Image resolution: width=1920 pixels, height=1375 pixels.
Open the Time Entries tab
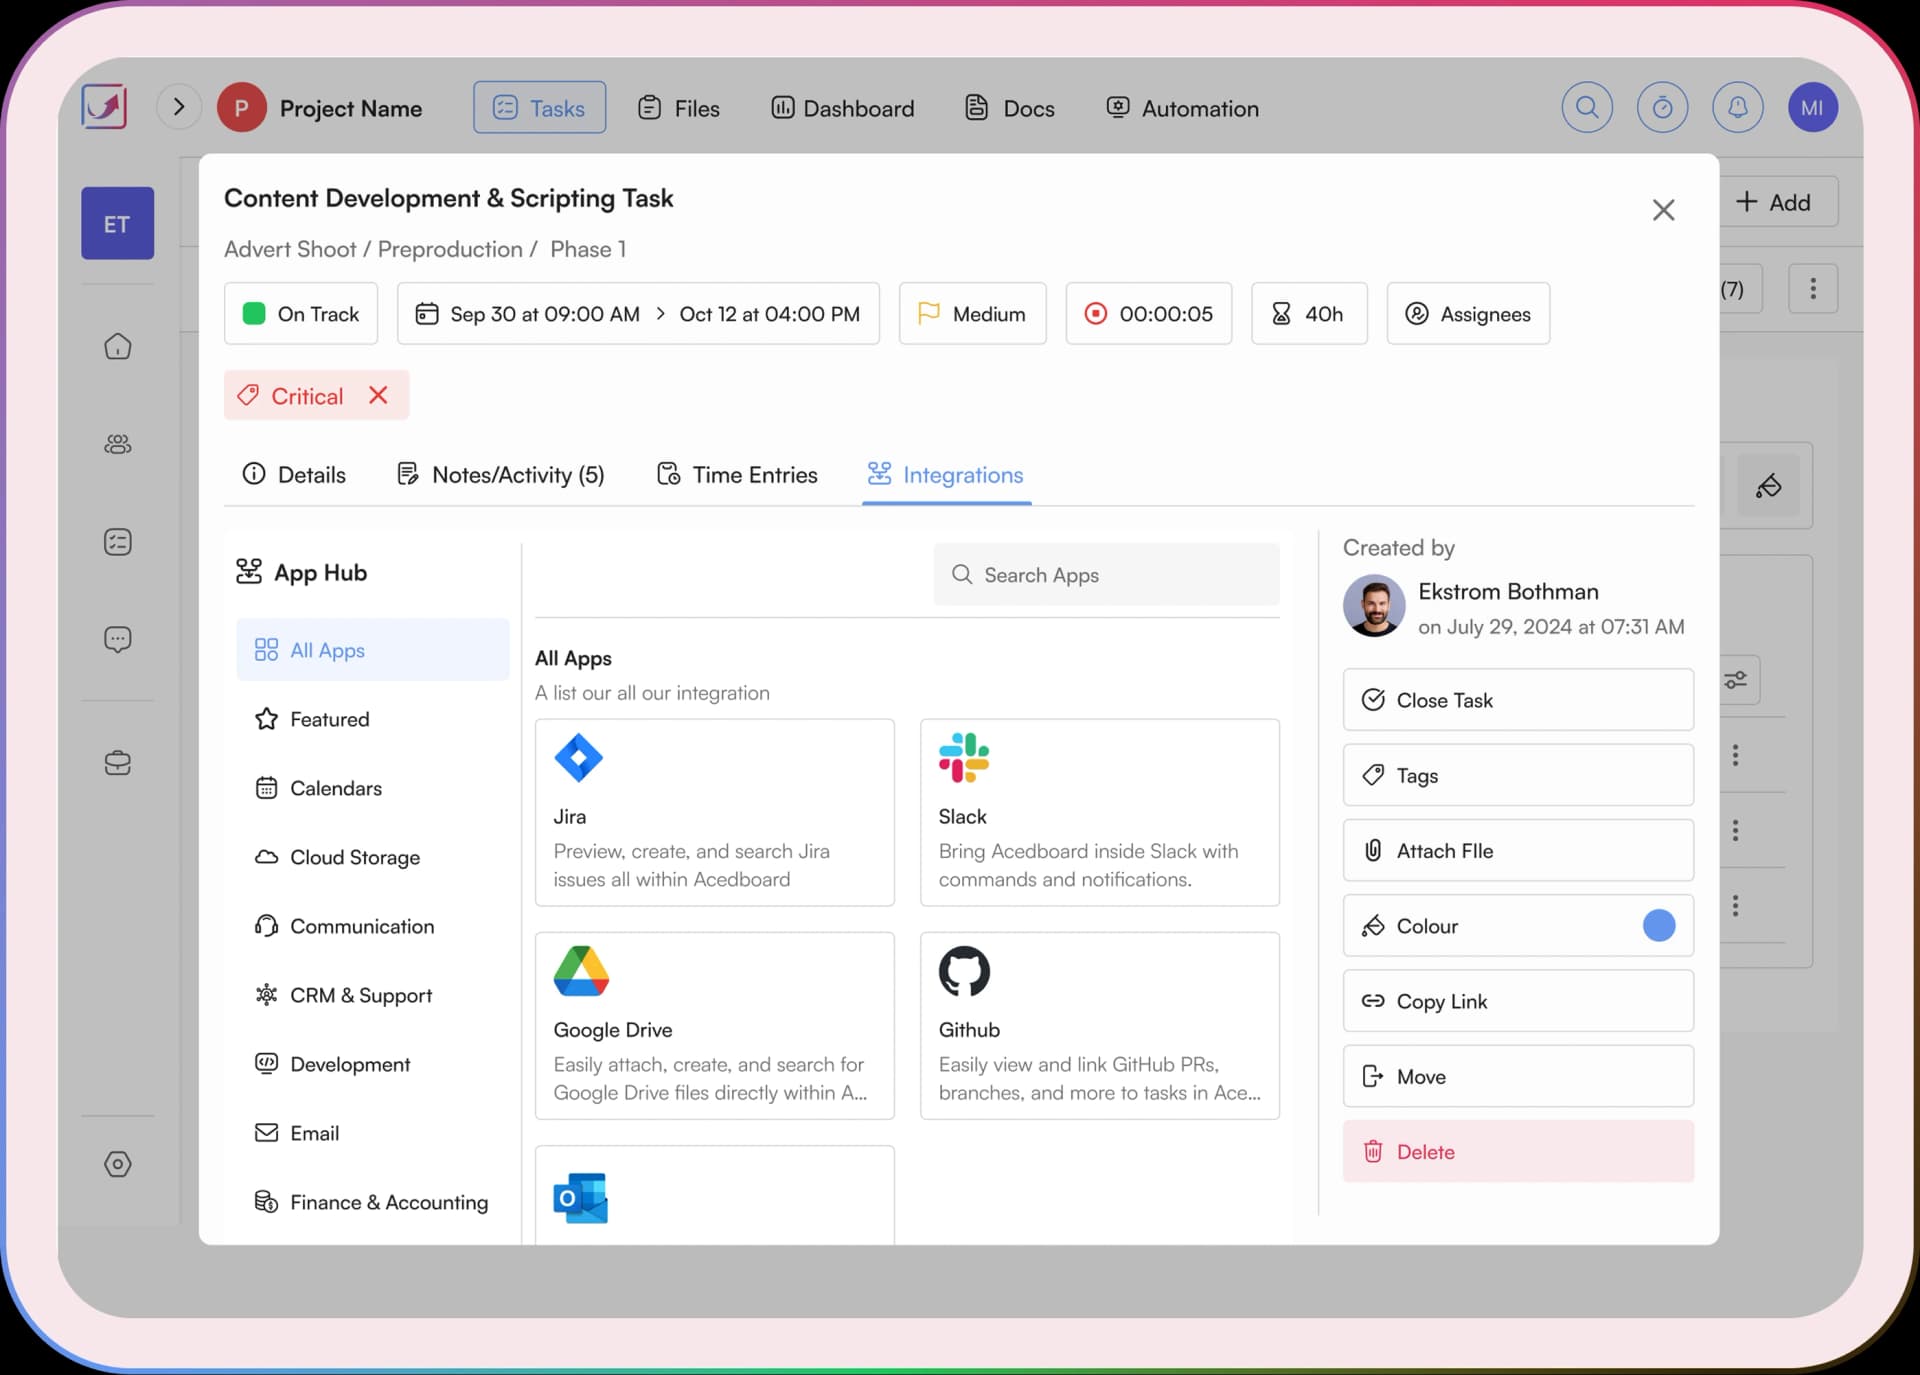pos(737,475)
